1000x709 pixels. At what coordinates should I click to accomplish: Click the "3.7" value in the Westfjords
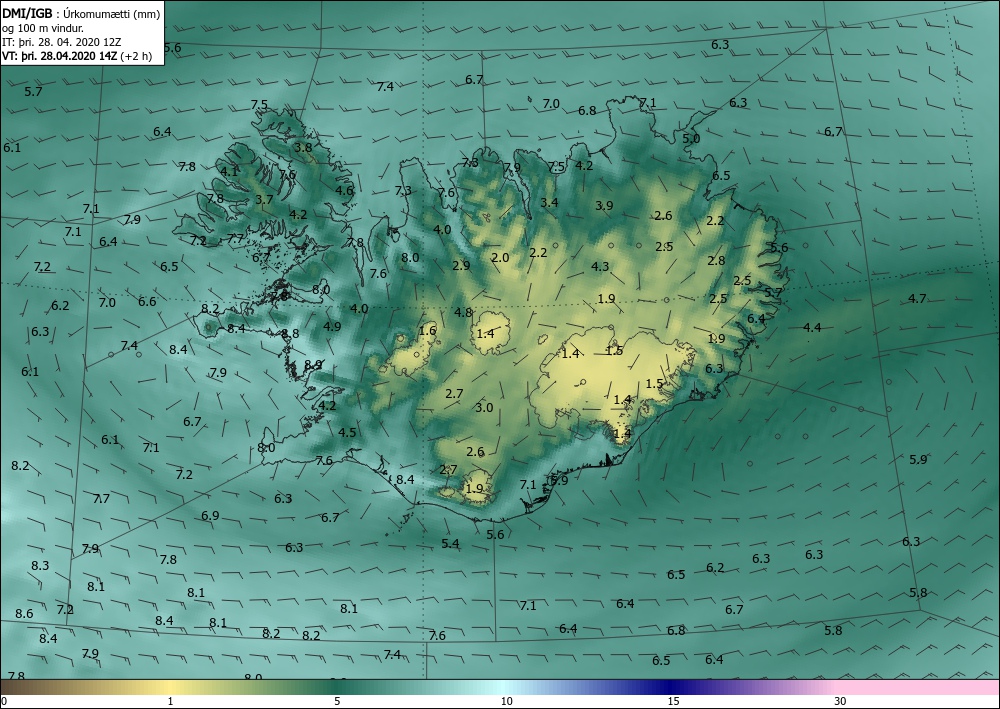[264, 200]
